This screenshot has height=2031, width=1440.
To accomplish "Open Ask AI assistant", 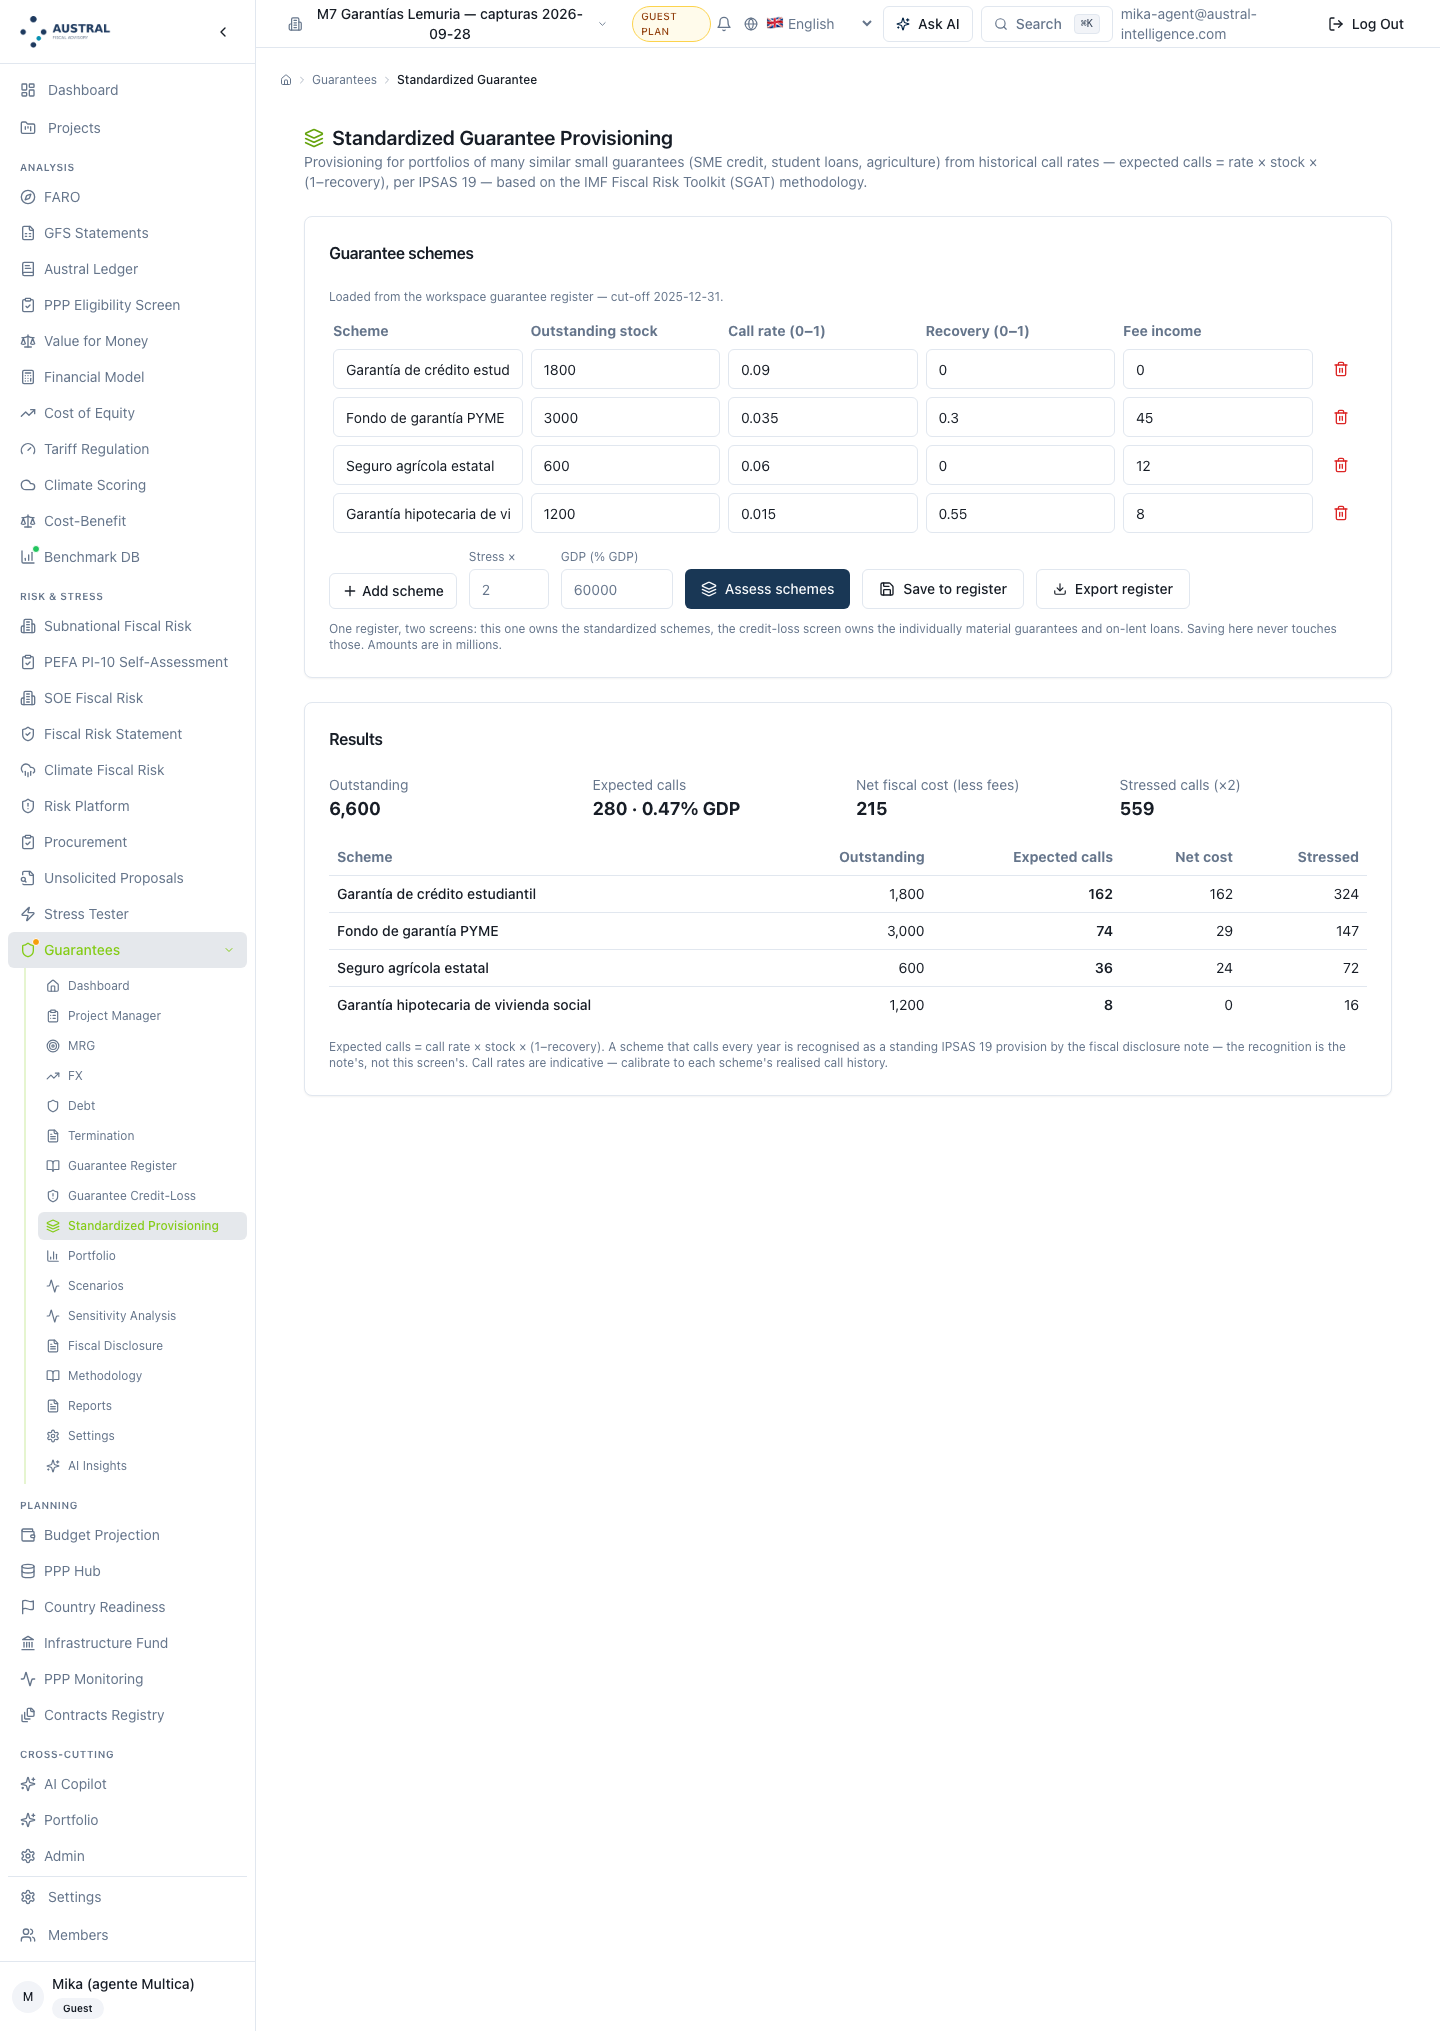I will 928,24.
